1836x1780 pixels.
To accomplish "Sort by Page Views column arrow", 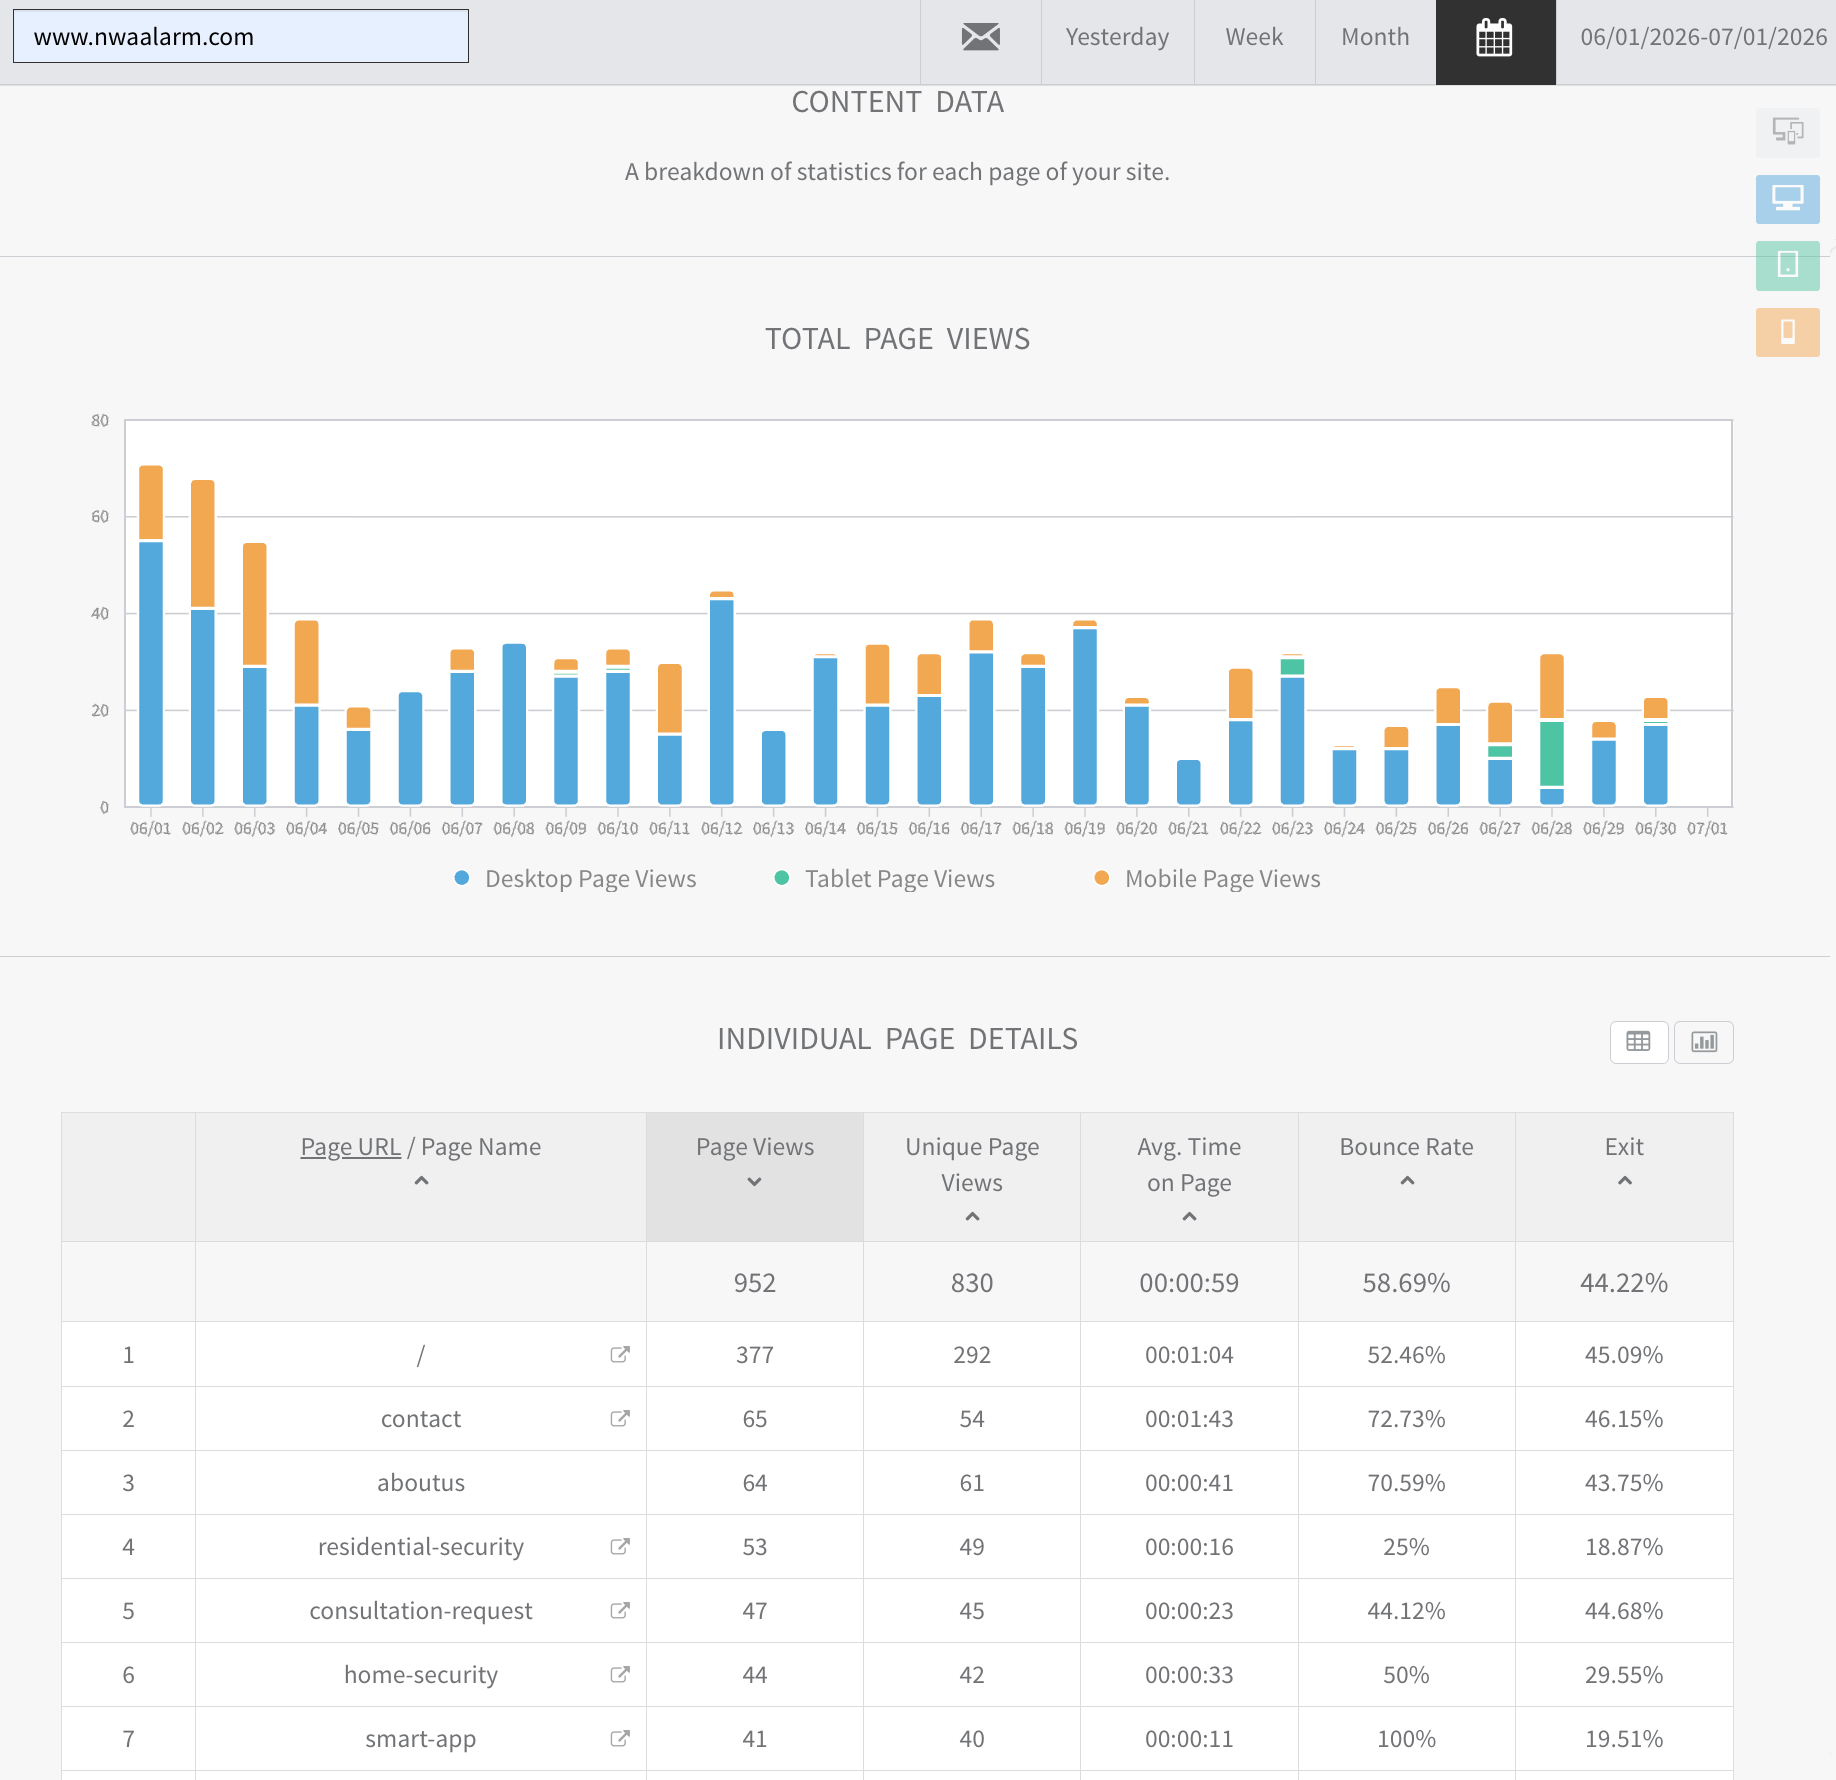I will point(755,1182).
